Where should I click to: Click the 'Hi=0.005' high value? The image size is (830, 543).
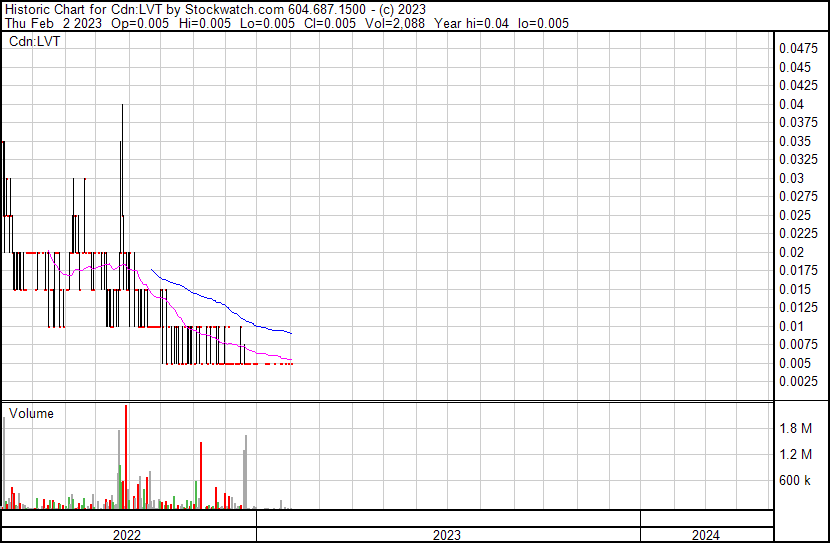(x=205, y=23)
